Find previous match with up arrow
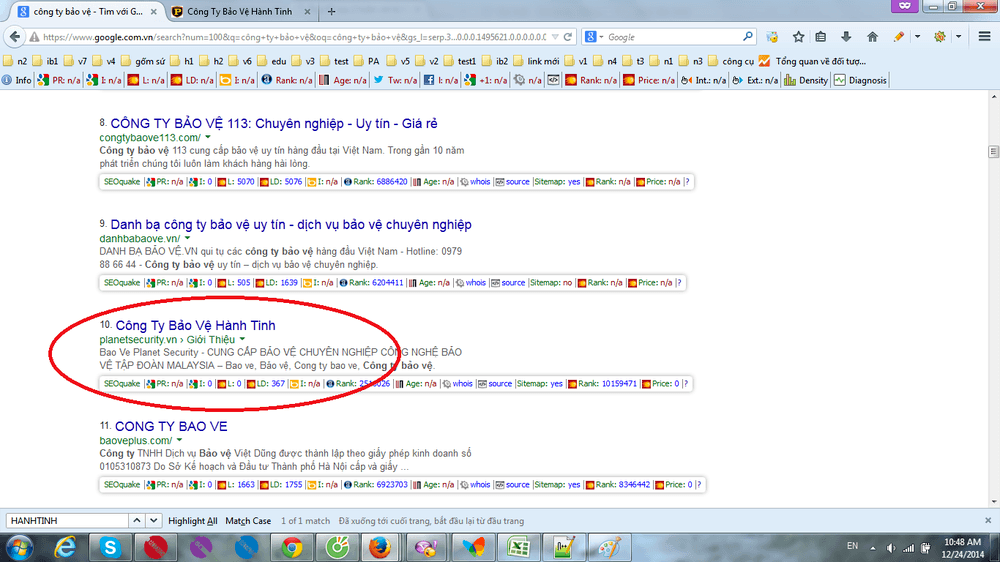The width and height of the screenshot is (1000, 562). pyautogui.click(x=136, y=521)
